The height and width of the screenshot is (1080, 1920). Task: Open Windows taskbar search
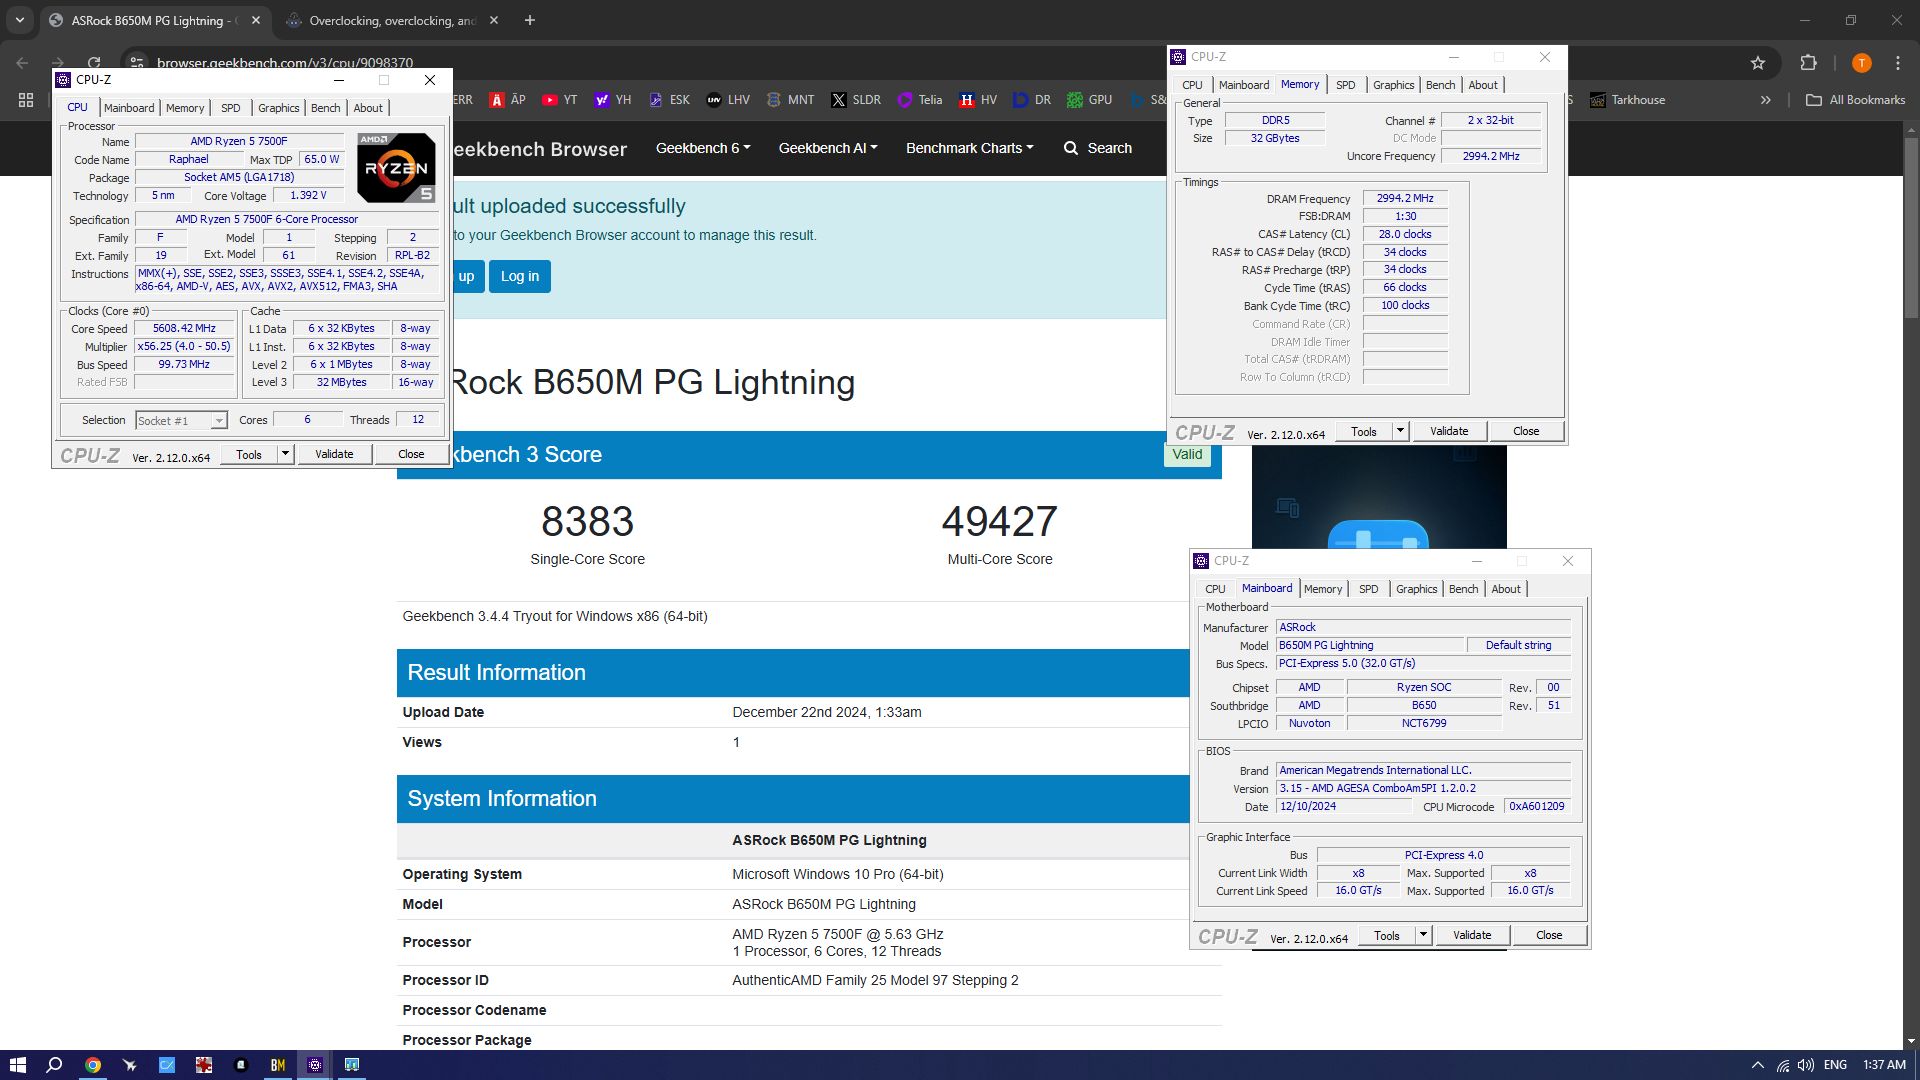[55, 1065]
